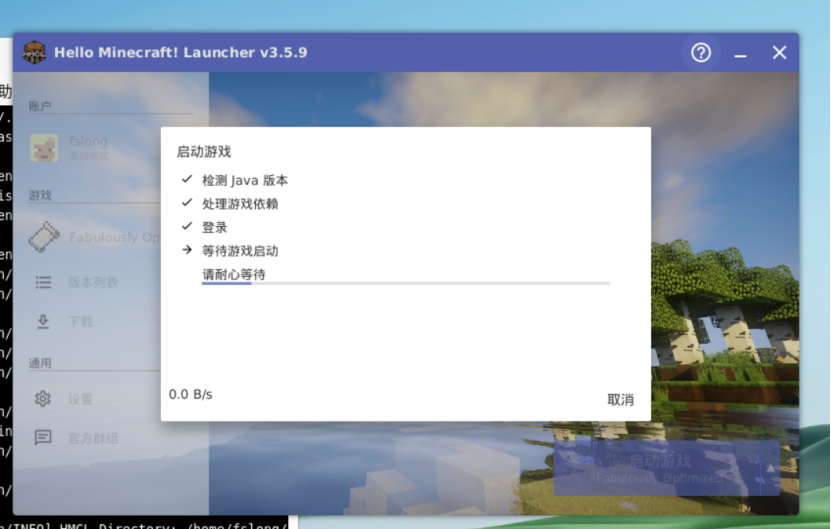Click the 账户 section header
The height and width of the screenshot is (529, 831).
40,106
